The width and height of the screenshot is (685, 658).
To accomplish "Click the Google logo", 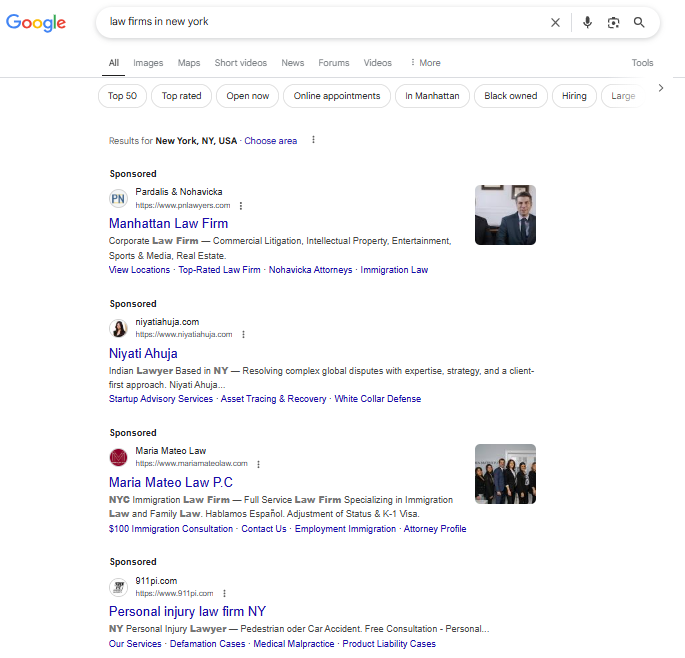I will (x=36, y=23).
